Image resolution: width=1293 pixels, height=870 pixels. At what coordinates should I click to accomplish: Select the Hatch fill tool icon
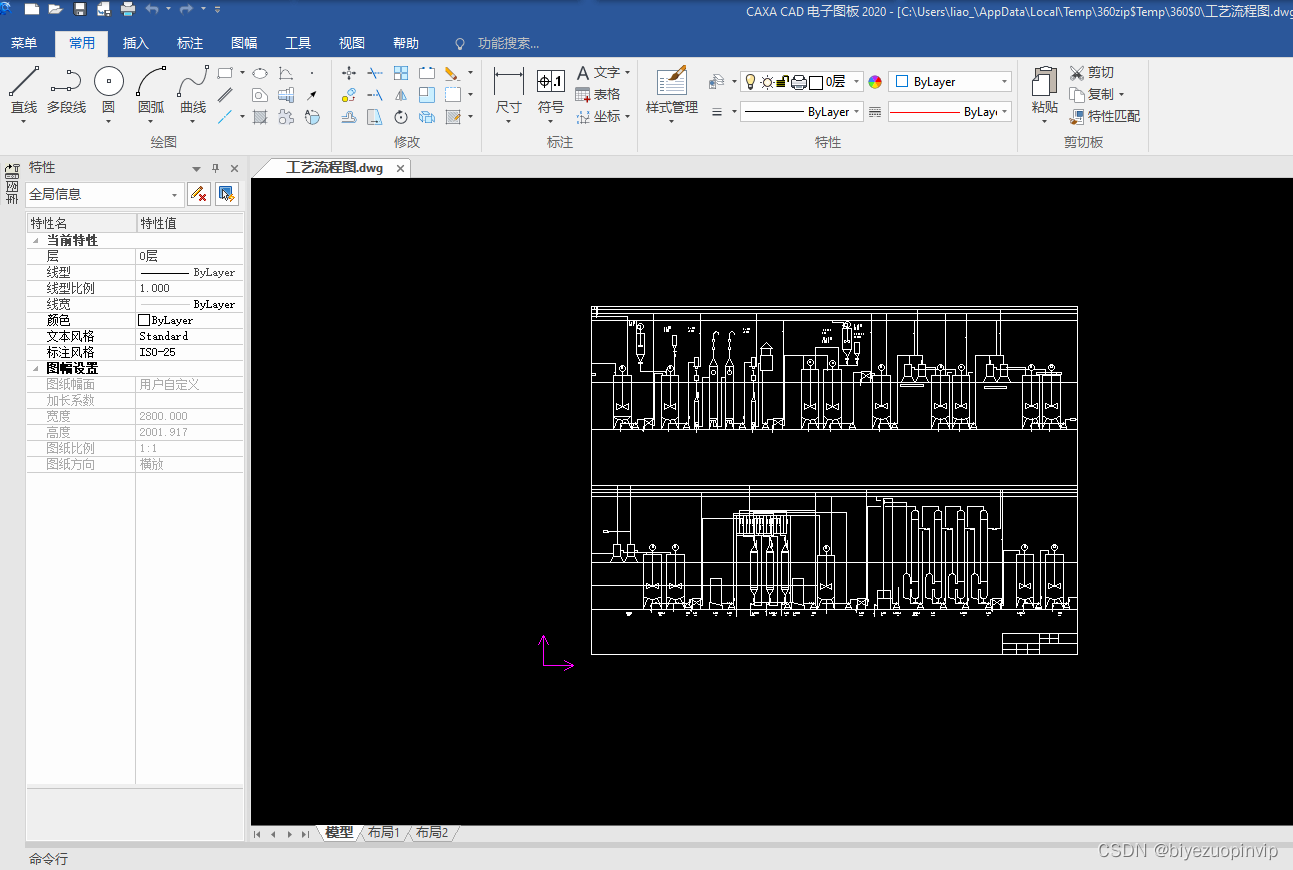point(260,117)
